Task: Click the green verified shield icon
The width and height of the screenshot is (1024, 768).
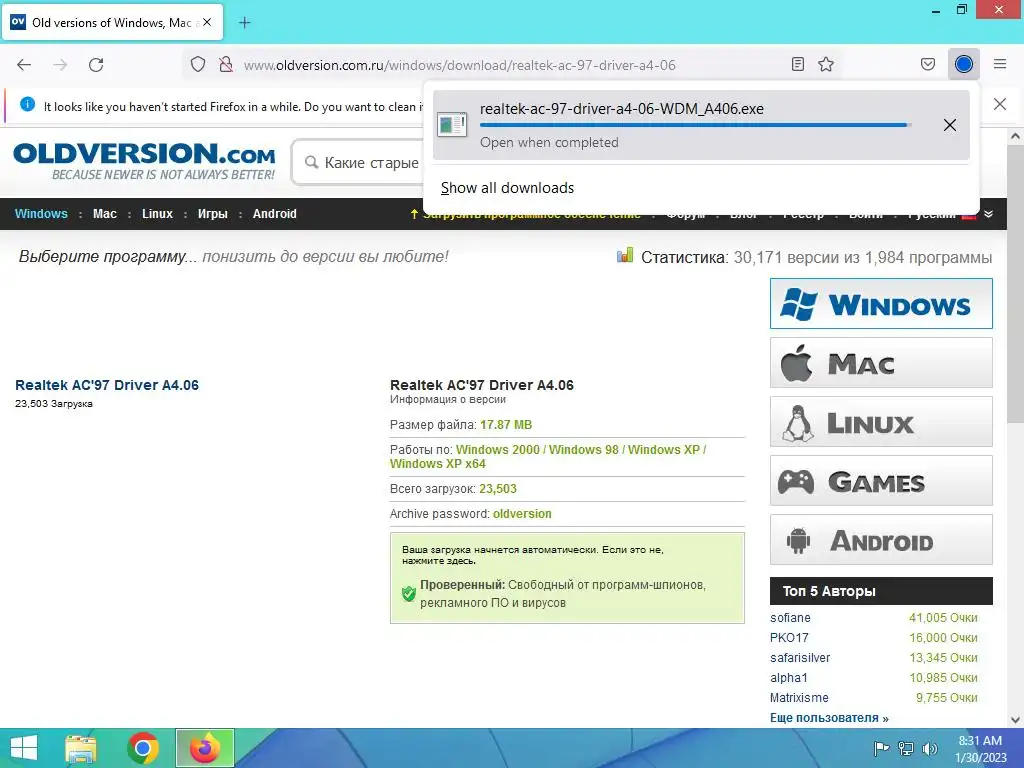Action: coord(409,594)
